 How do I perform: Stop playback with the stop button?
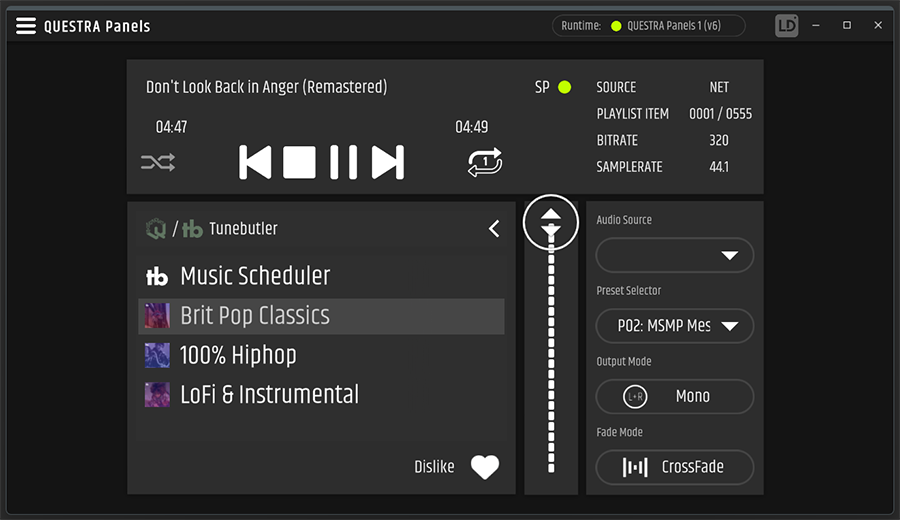click(x=299, y=162)
